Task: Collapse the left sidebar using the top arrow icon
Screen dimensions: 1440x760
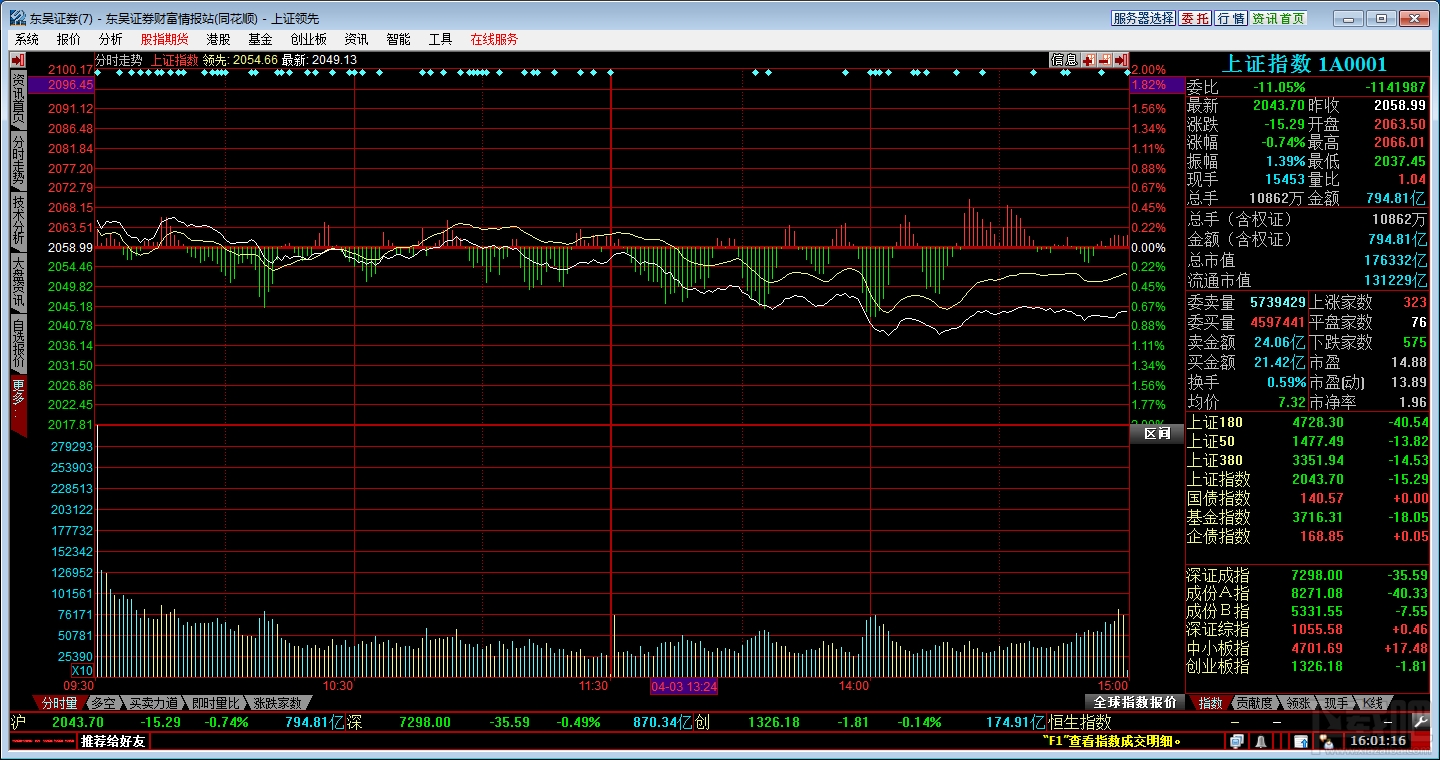Action: (x=18, y=60)
